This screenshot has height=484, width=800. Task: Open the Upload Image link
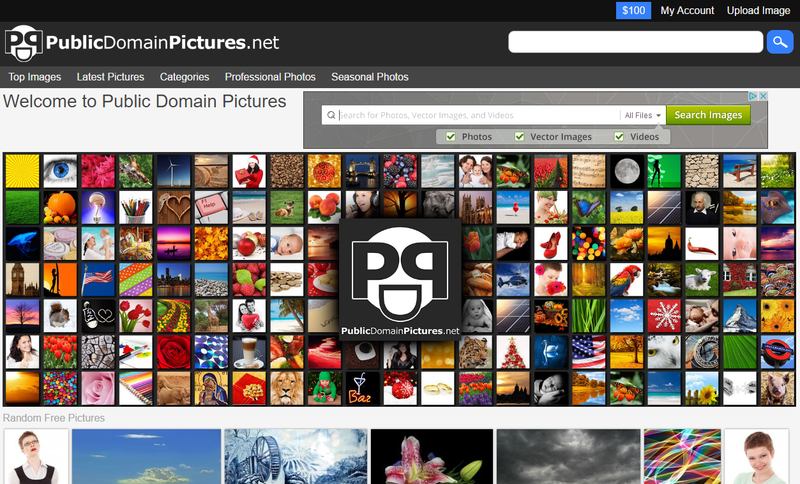tap(758, 11)
